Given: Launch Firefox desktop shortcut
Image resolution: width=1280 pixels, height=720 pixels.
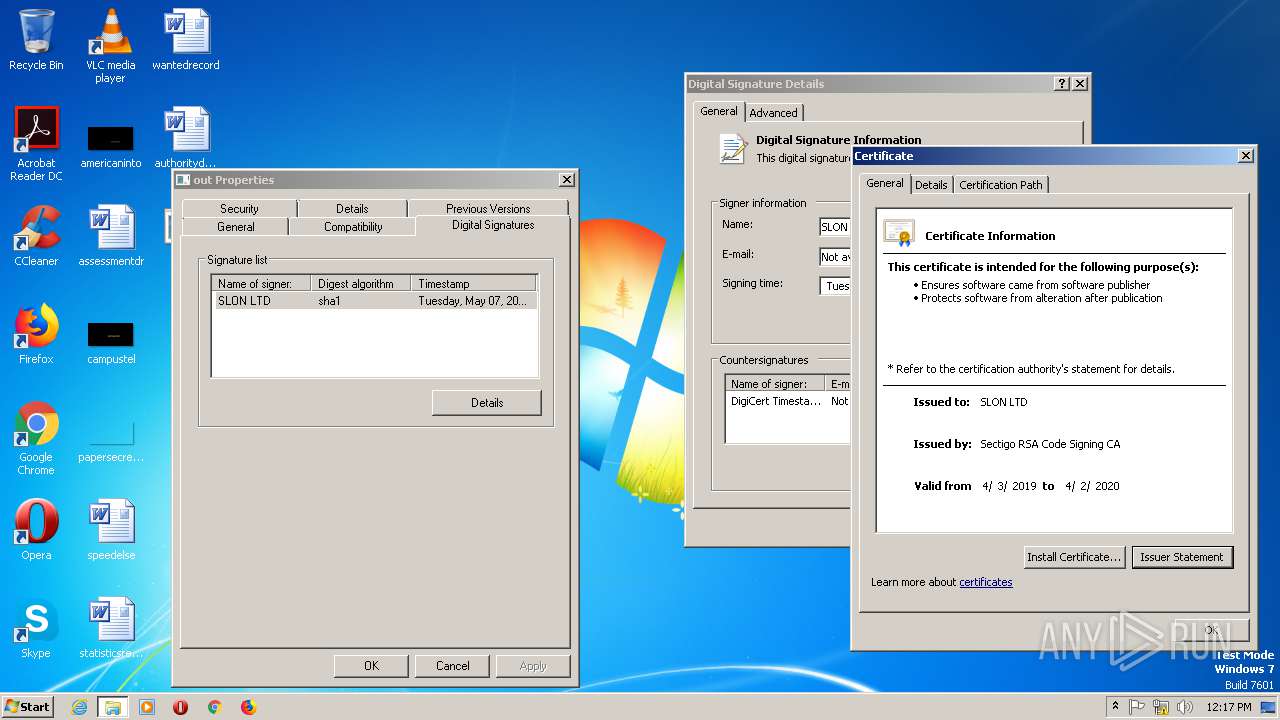Looking at the screenshot, I should 36,334.
